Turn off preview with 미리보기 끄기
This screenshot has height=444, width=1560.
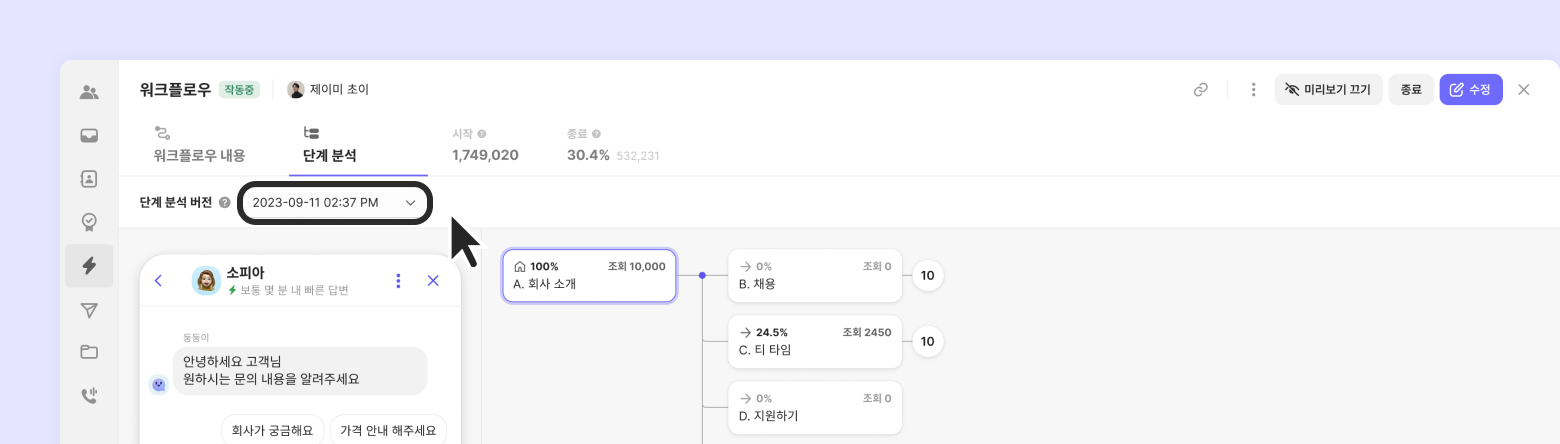(x=1328, y=90)
